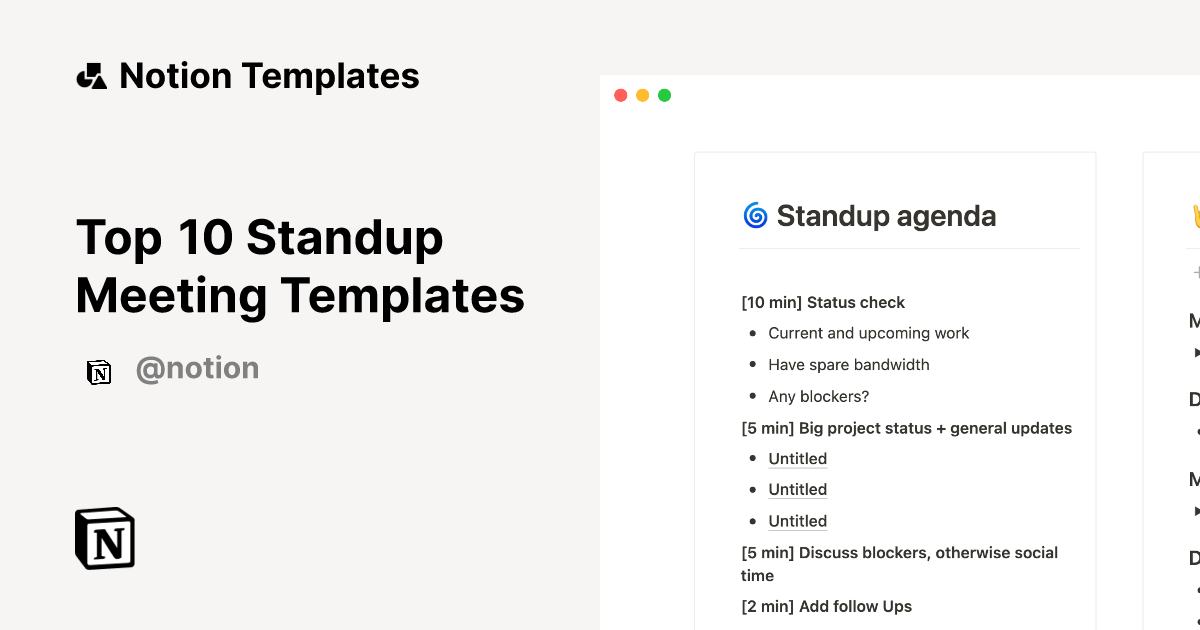Open the third Untitled page link
The image size is (1200, 630).
[797, 521]
